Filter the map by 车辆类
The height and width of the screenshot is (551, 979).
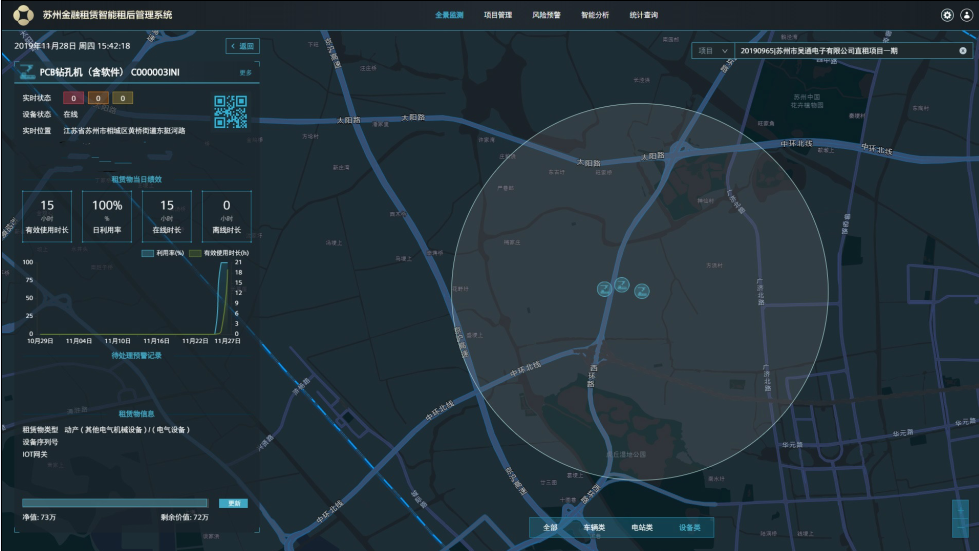point(594,527)
